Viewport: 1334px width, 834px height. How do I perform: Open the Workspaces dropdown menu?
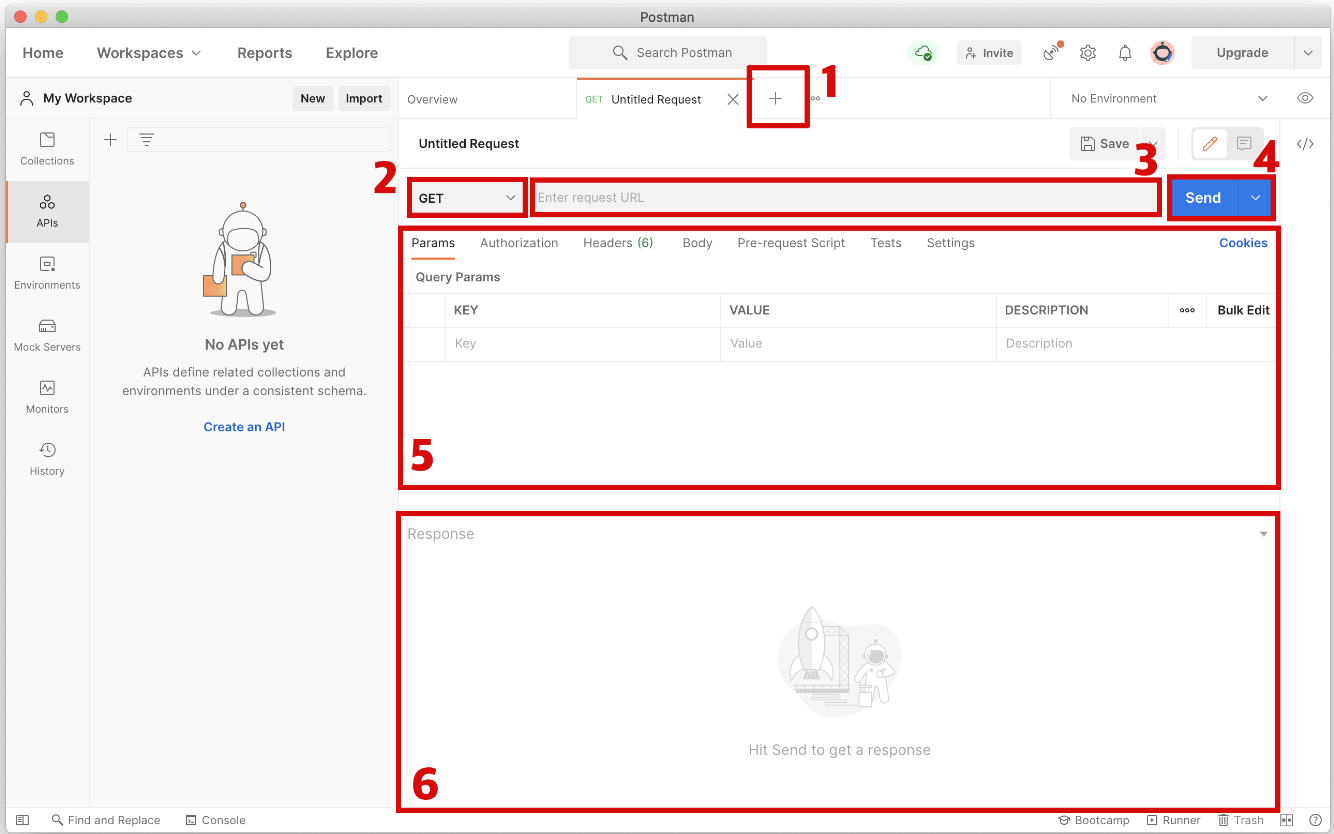149,53
